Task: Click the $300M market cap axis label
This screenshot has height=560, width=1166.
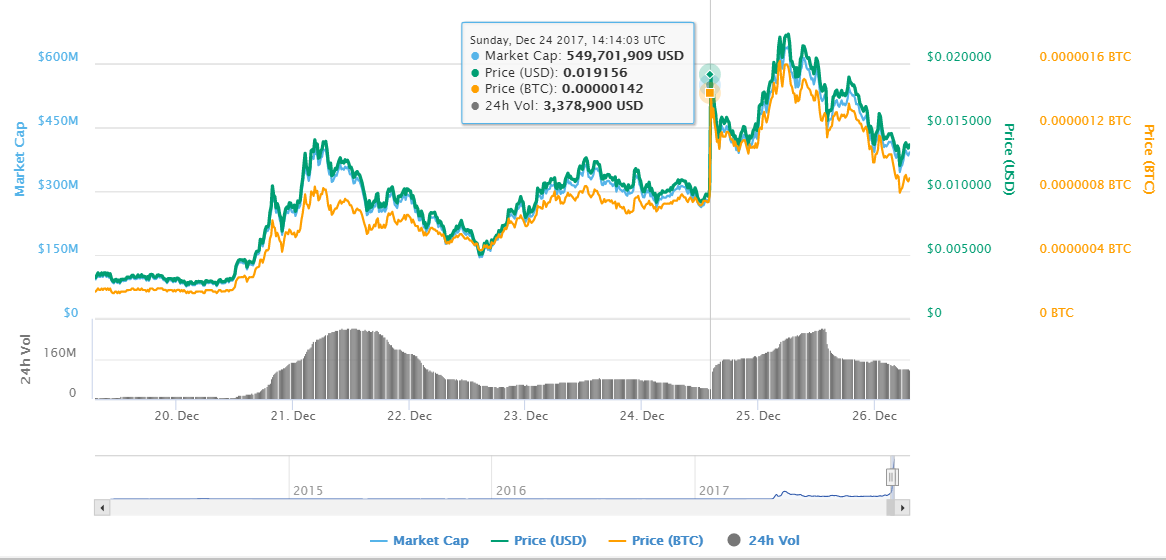Action: coord(57,184)
